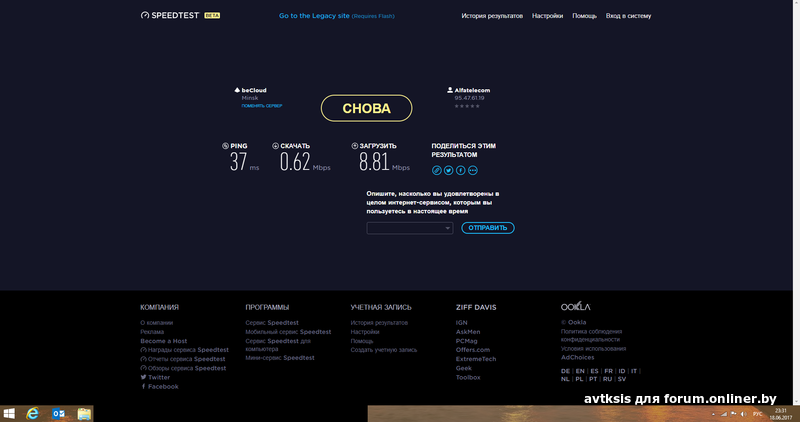Viewport: 800px width, 422px height.
Task: Switch site language to RU
Action: click(x=607, y=379)
